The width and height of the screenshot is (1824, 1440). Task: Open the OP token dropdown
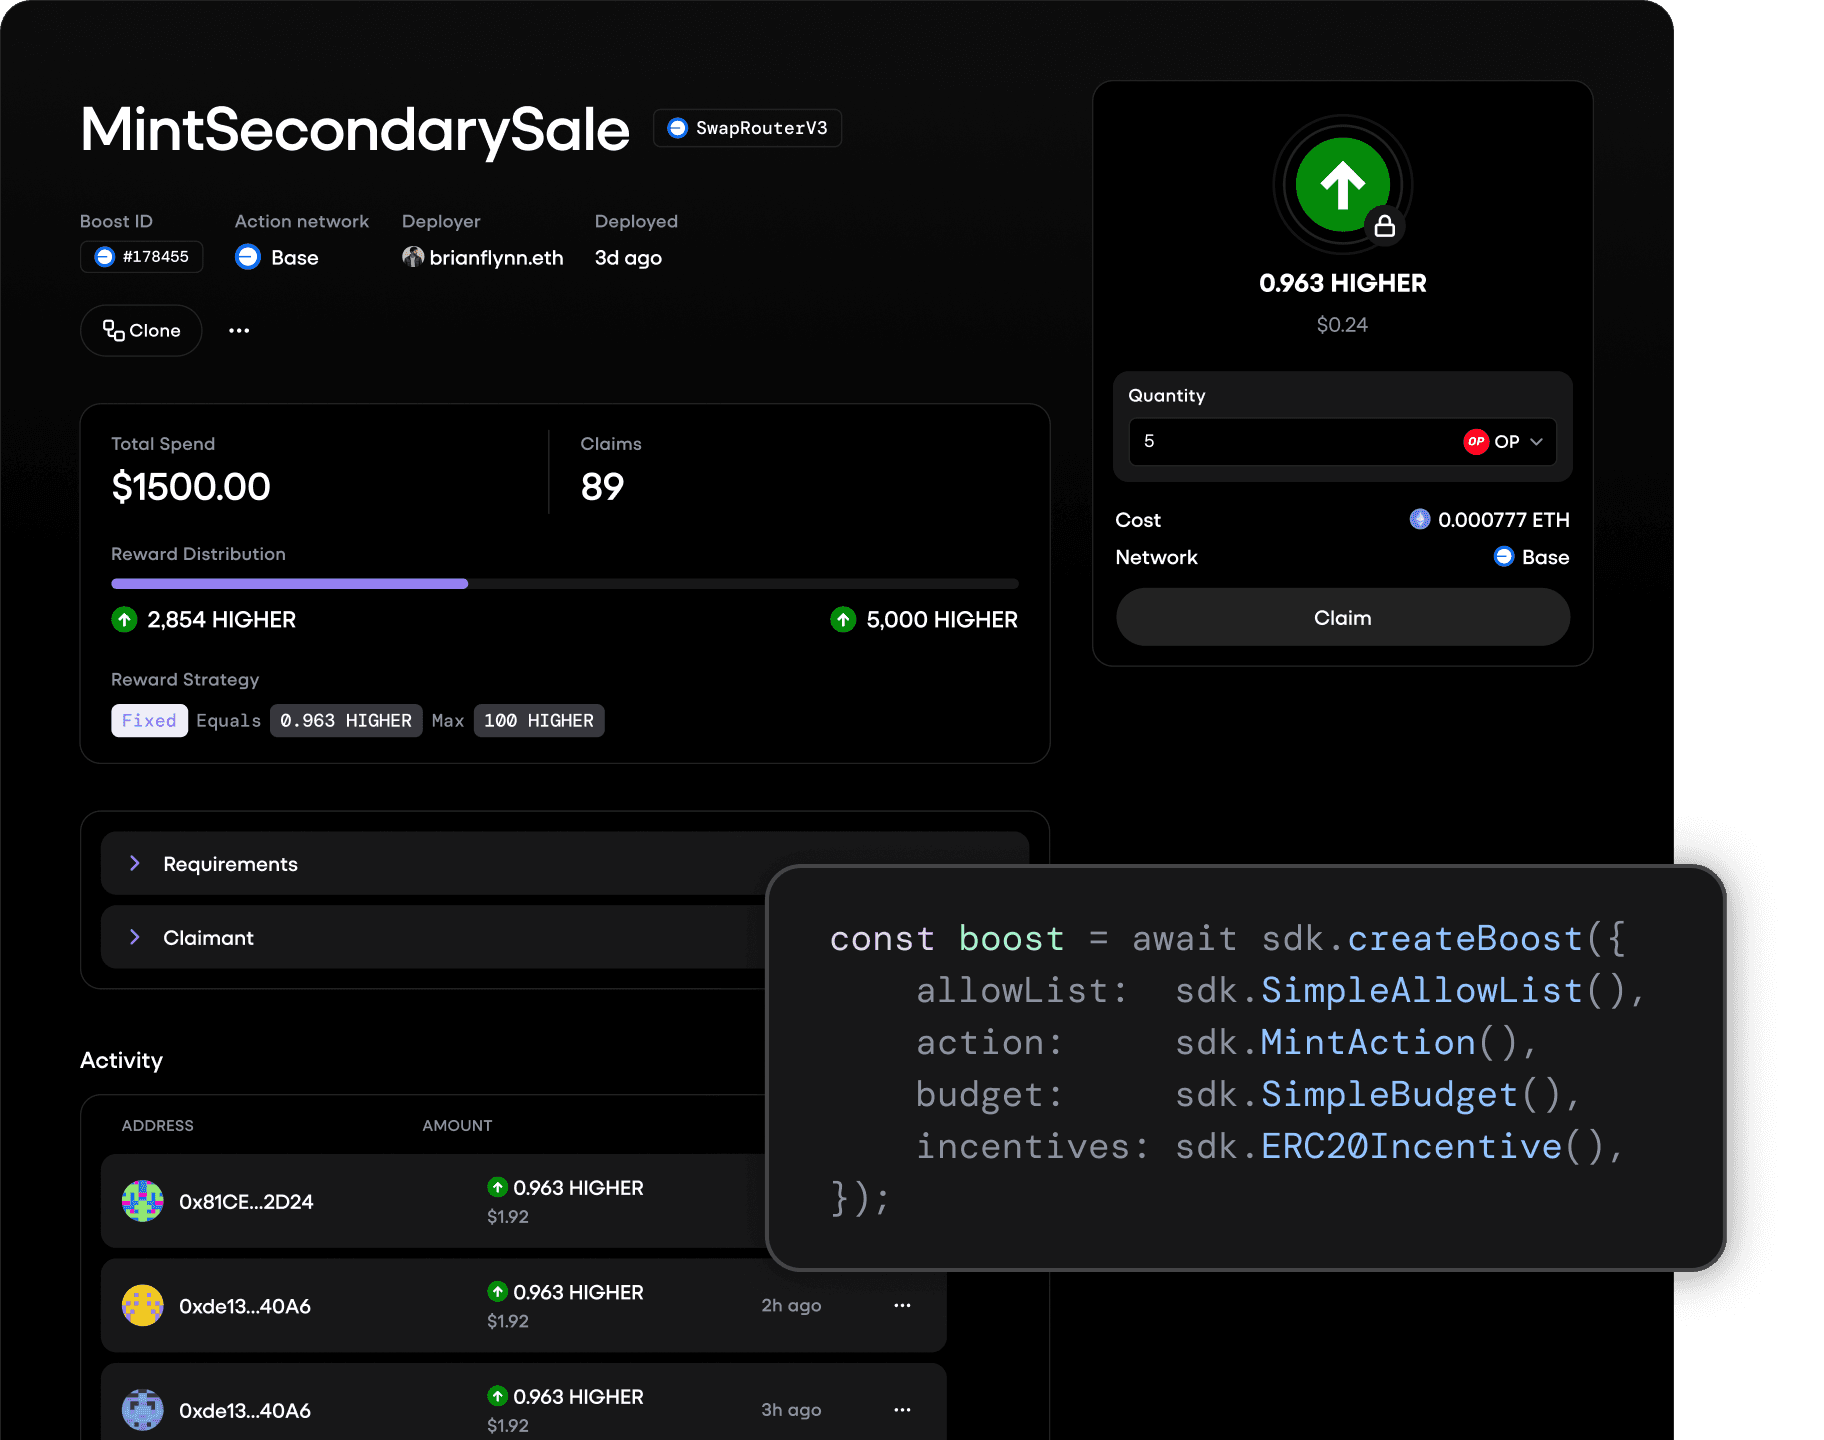tap(1504, 442)
